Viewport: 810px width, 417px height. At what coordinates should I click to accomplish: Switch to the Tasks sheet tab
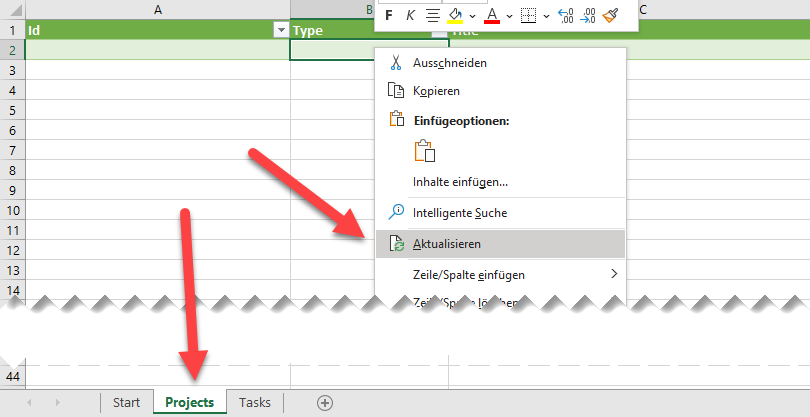pos(254,402)
